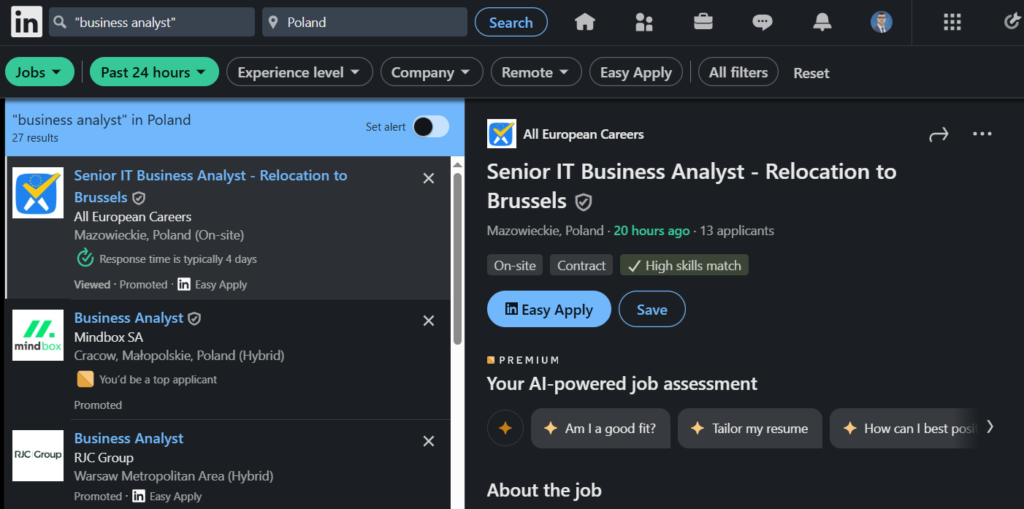The image size is (1024, 509).
Task: Open the Senior IT Business Analyst listing link
Action: [210, 186]
